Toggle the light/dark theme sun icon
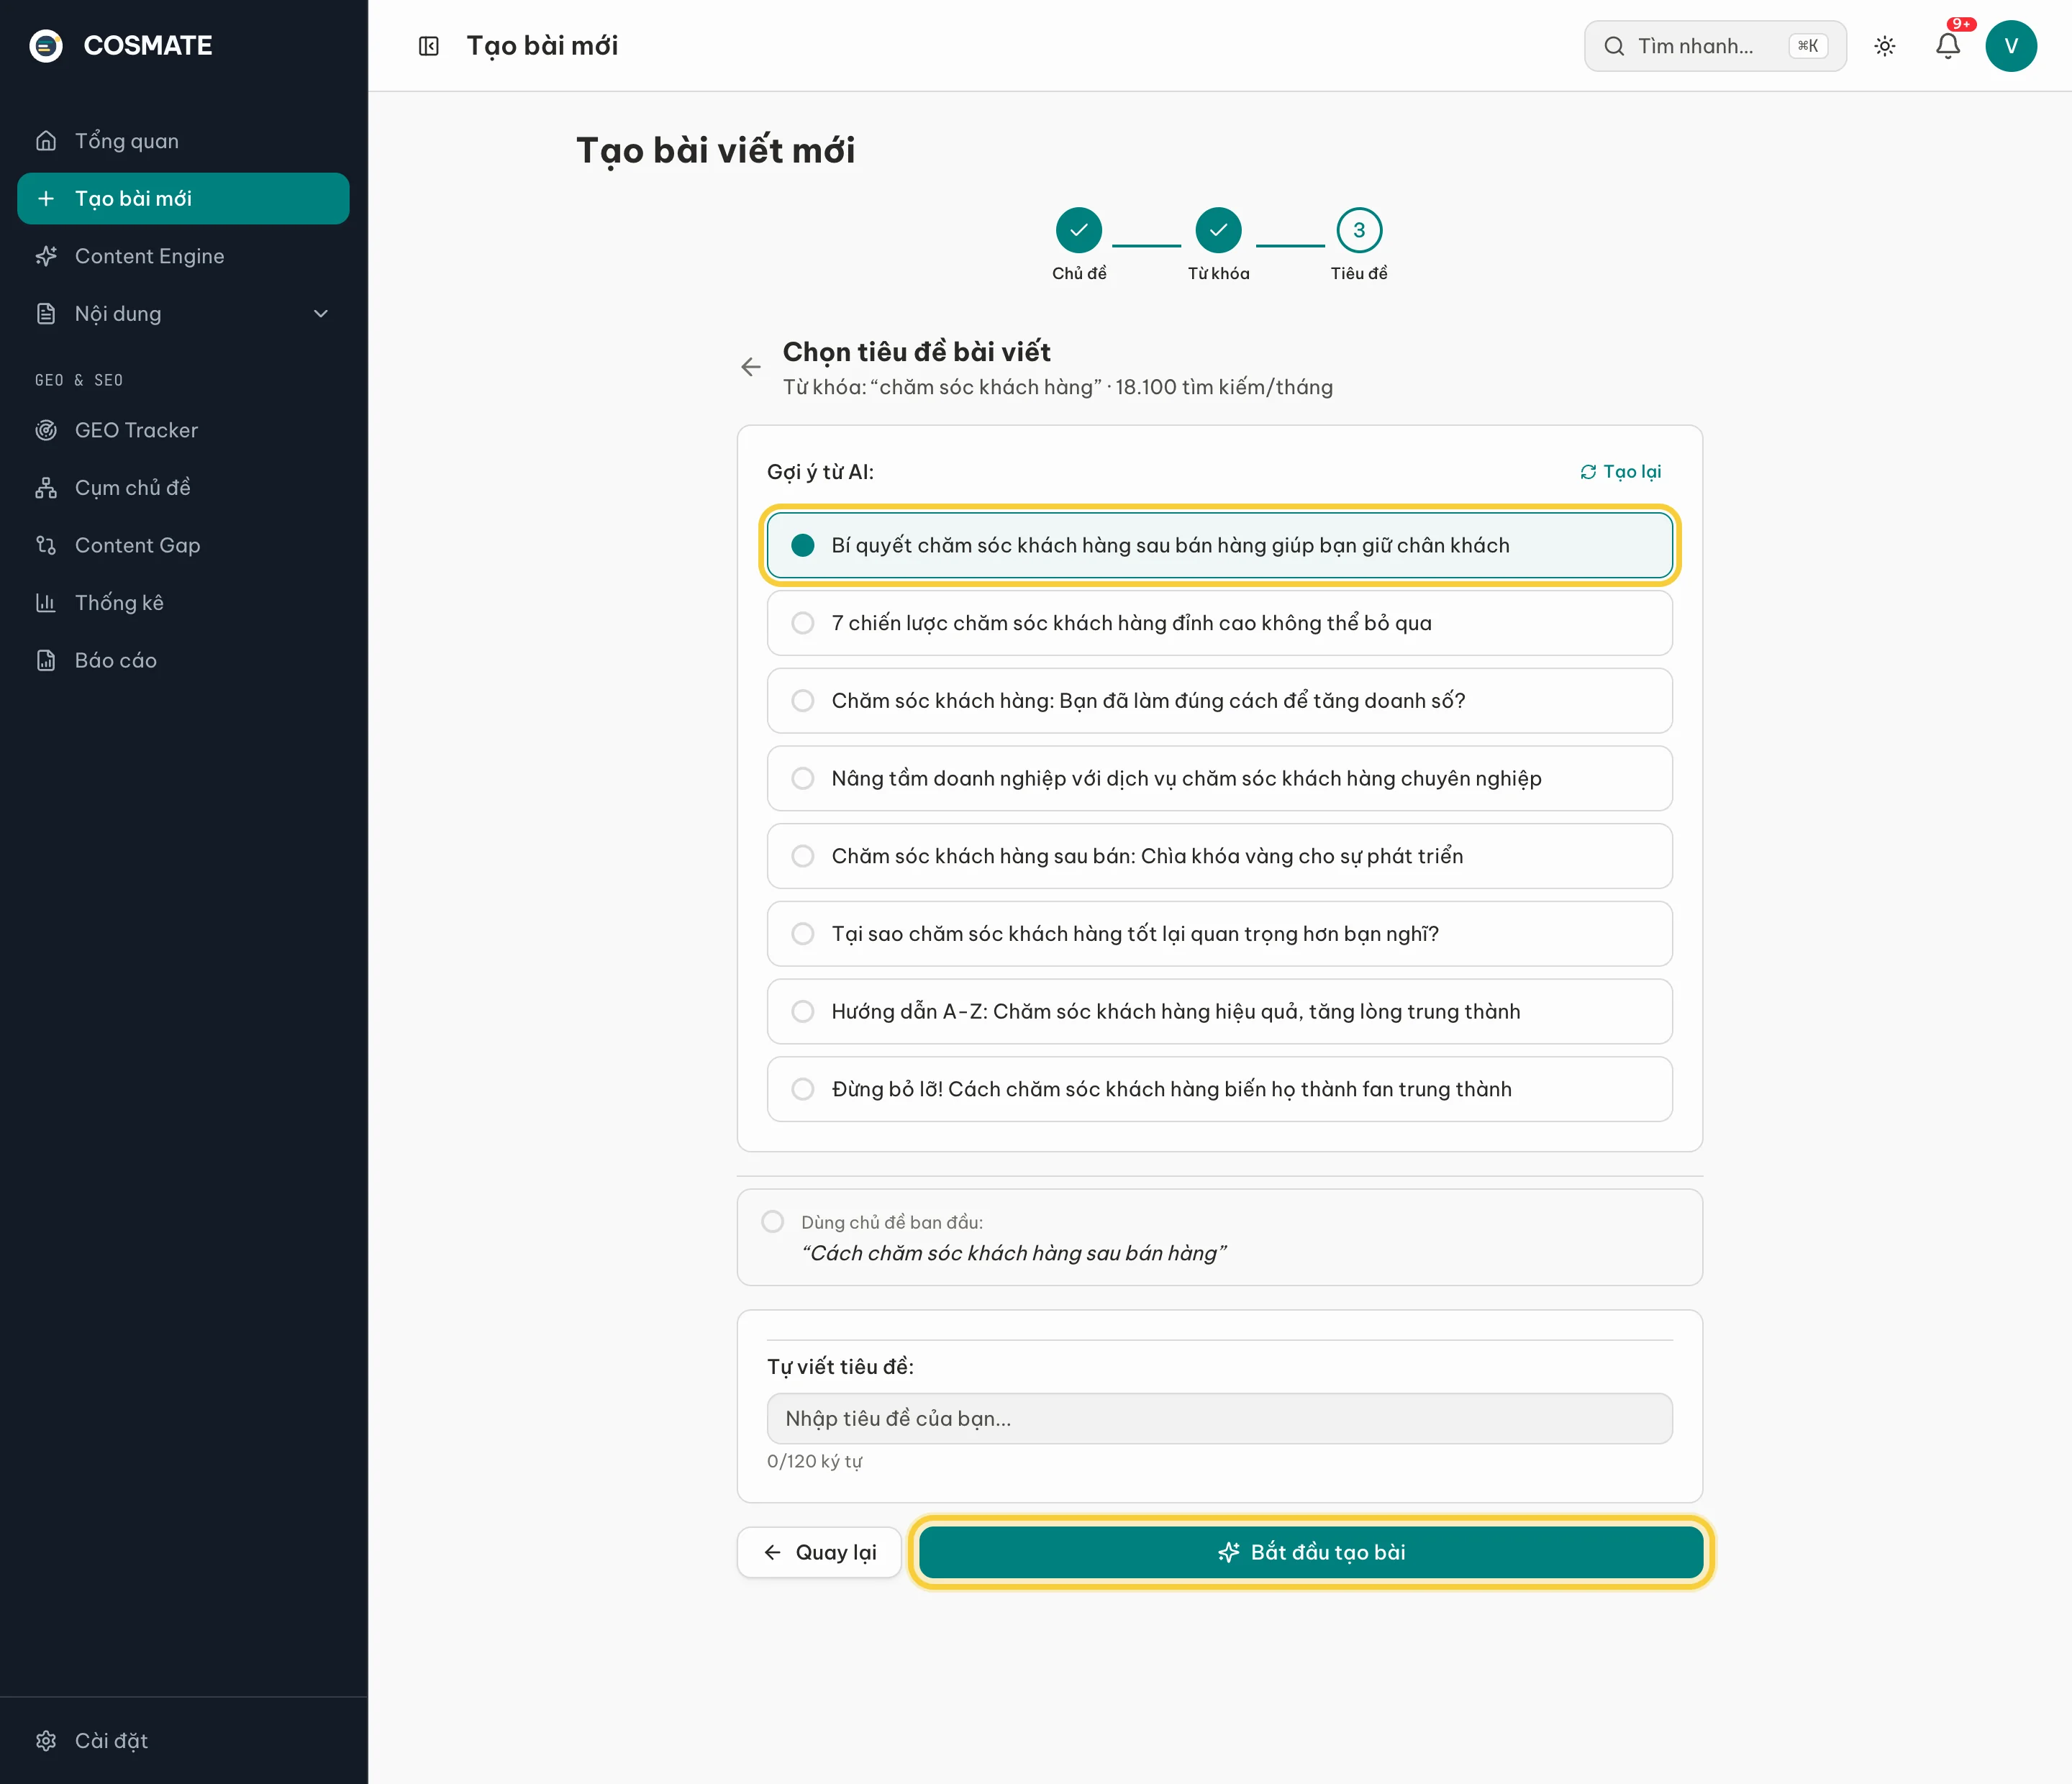 [1885, 46]
